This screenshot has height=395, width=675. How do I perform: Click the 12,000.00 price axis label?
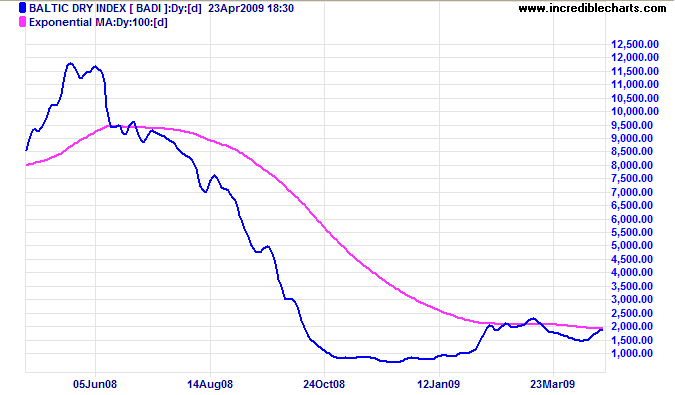[635, 57]
